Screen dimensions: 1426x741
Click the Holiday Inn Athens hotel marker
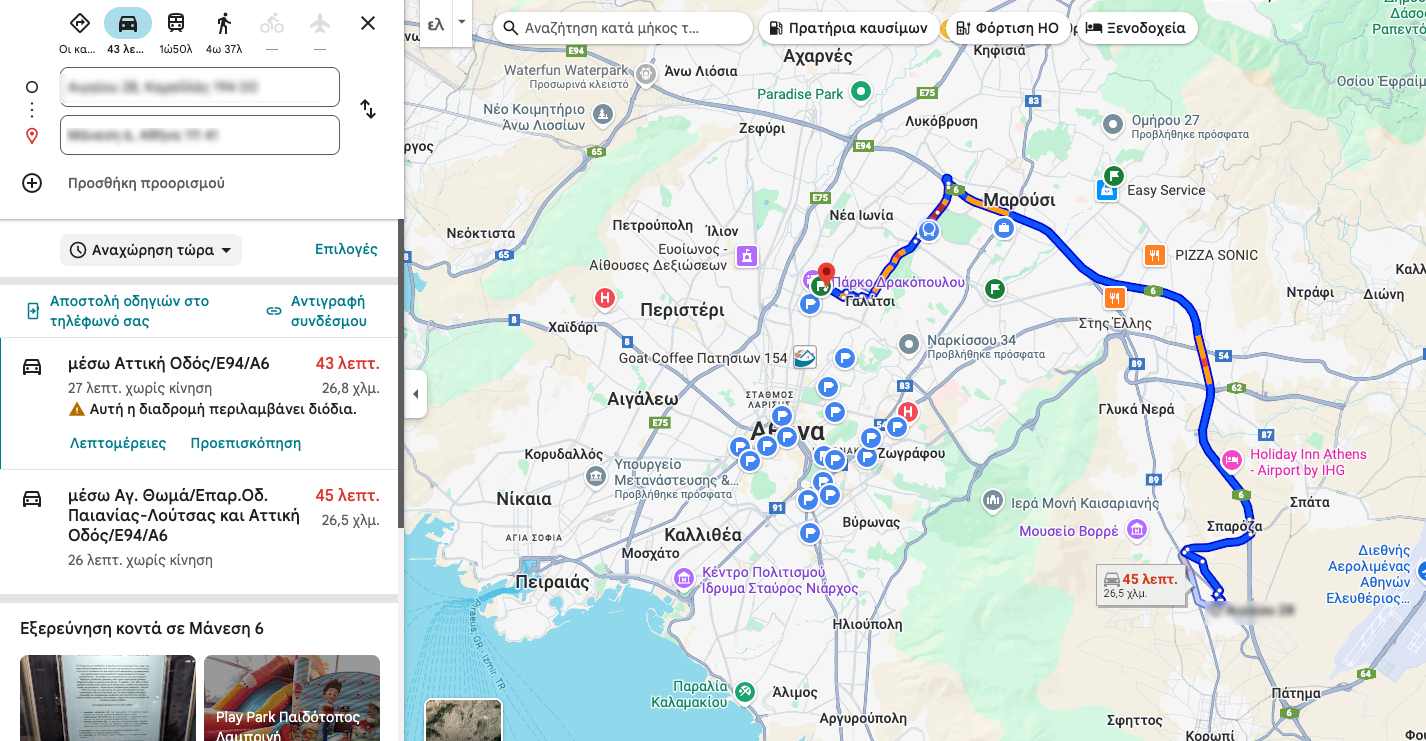[1233, 460]
